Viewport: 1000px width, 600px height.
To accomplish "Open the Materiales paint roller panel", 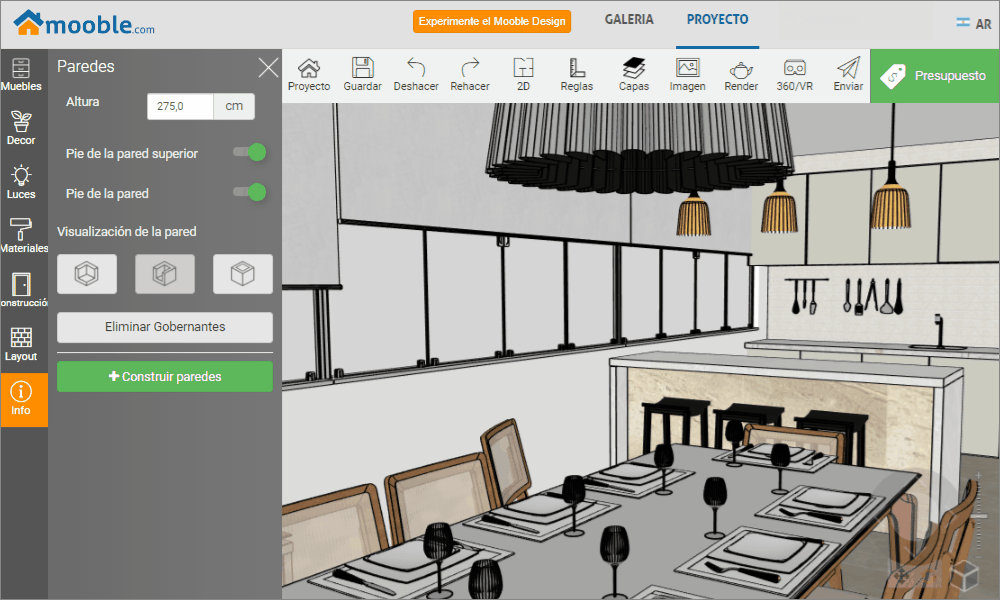I will (x=24, y=236).
